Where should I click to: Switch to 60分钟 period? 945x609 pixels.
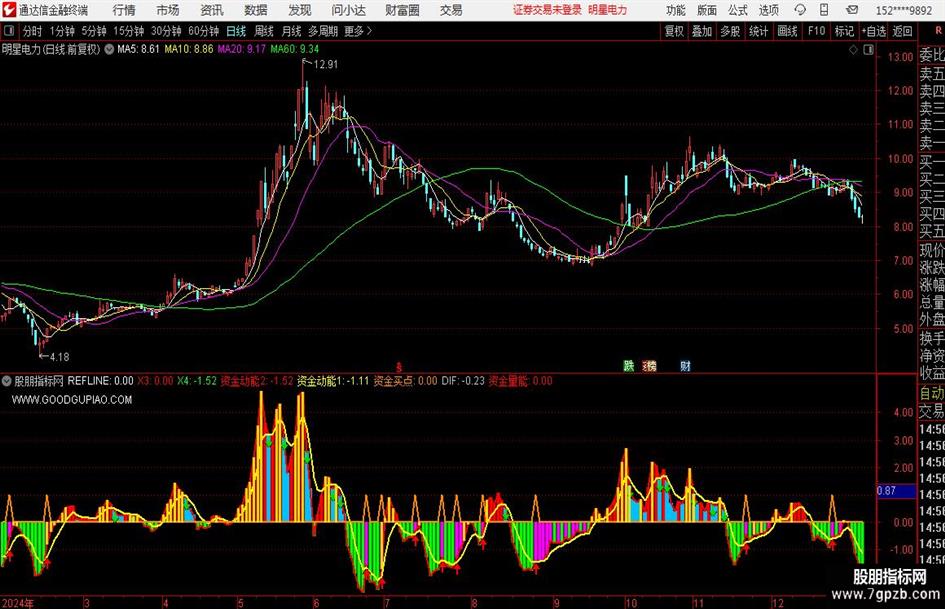[x=204, y=31]
